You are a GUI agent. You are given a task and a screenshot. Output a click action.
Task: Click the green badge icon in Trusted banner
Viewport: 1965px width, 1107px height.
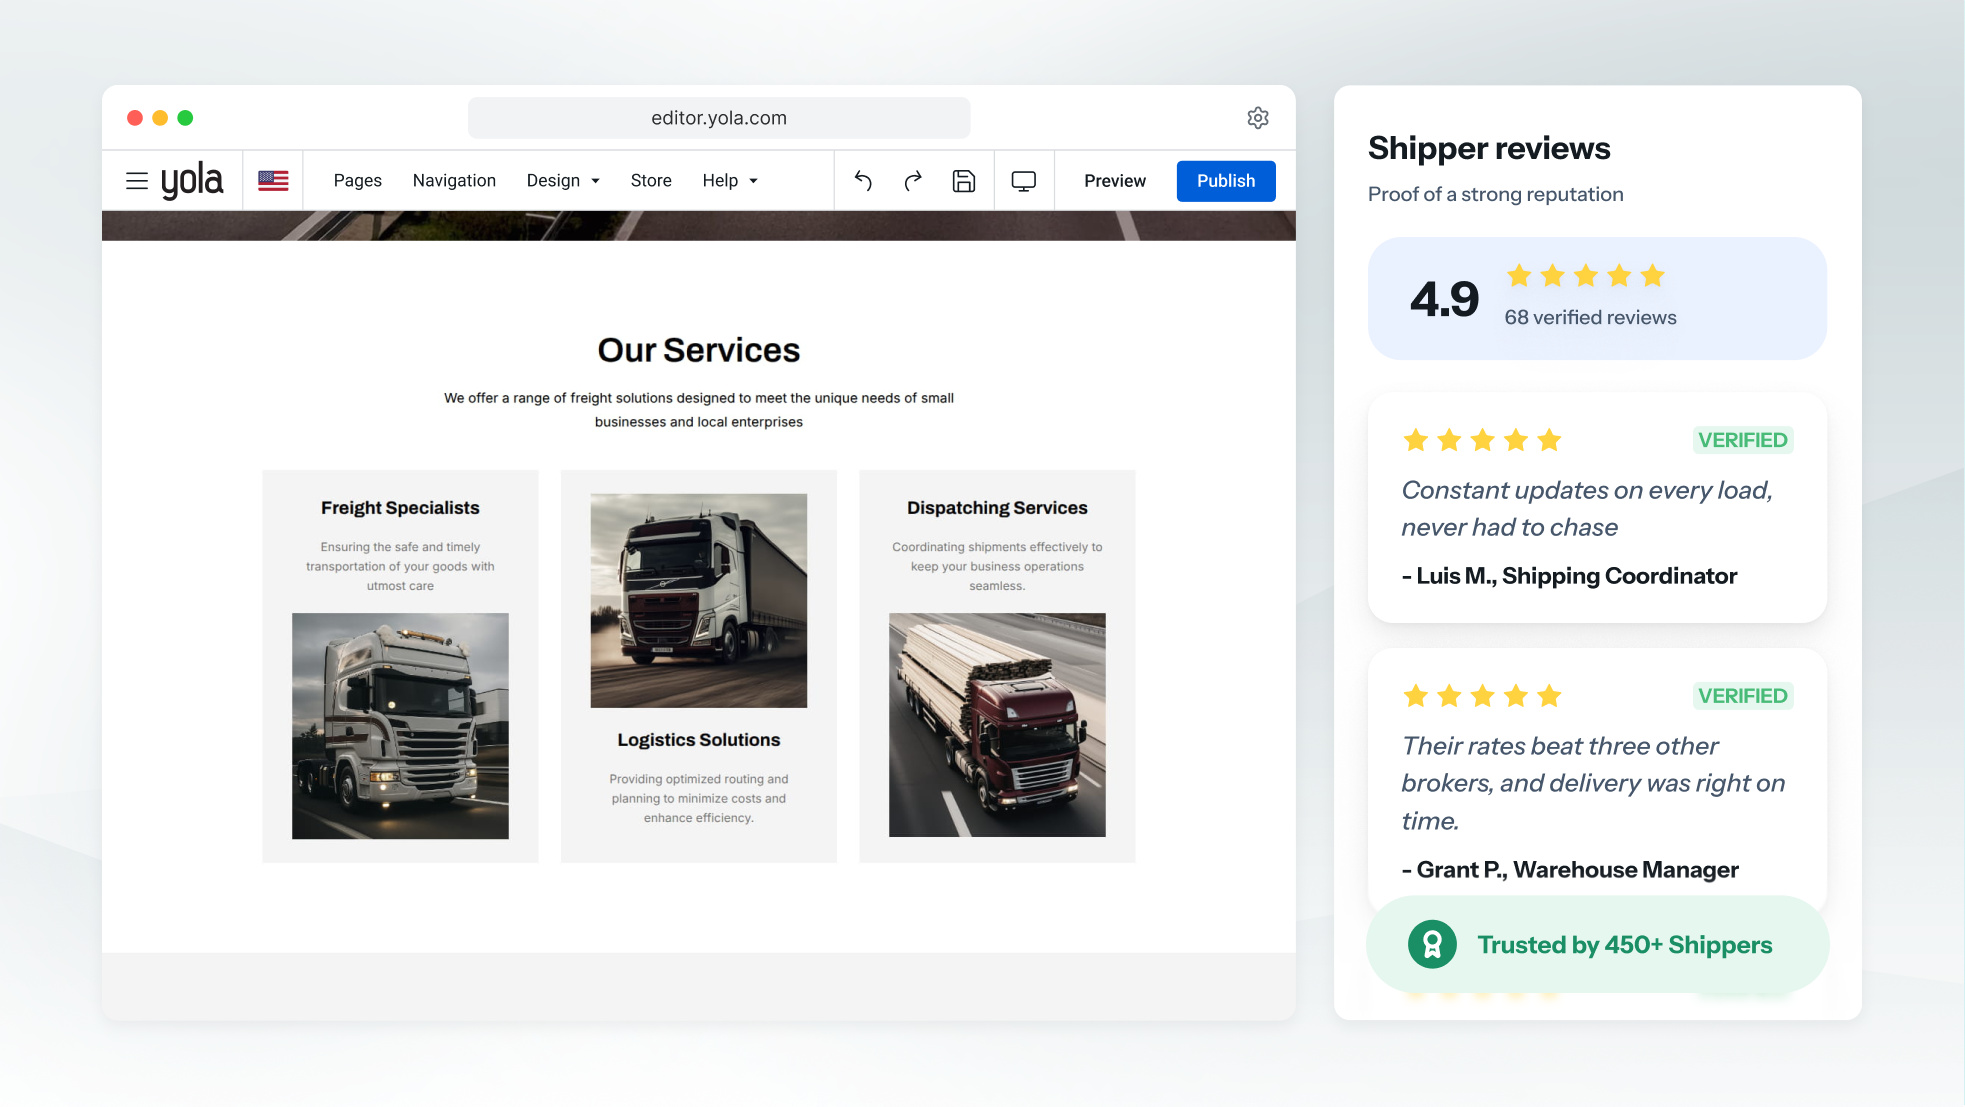tap(1432, 944)
